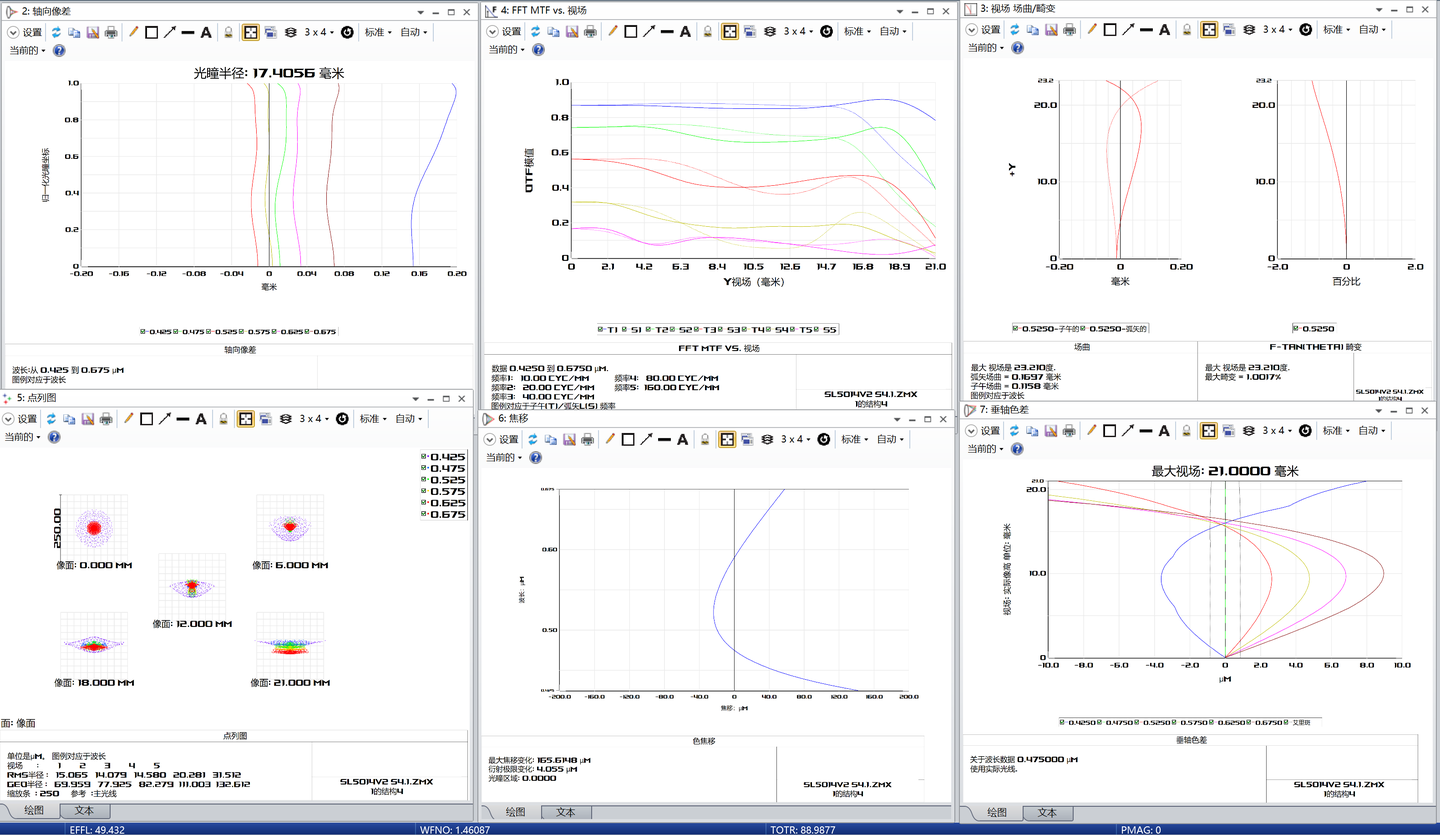The image size is (1440, 835).
Task: Expand the 当前的 dropdown in the 焦移 window
Action: (x=505, y=457)
